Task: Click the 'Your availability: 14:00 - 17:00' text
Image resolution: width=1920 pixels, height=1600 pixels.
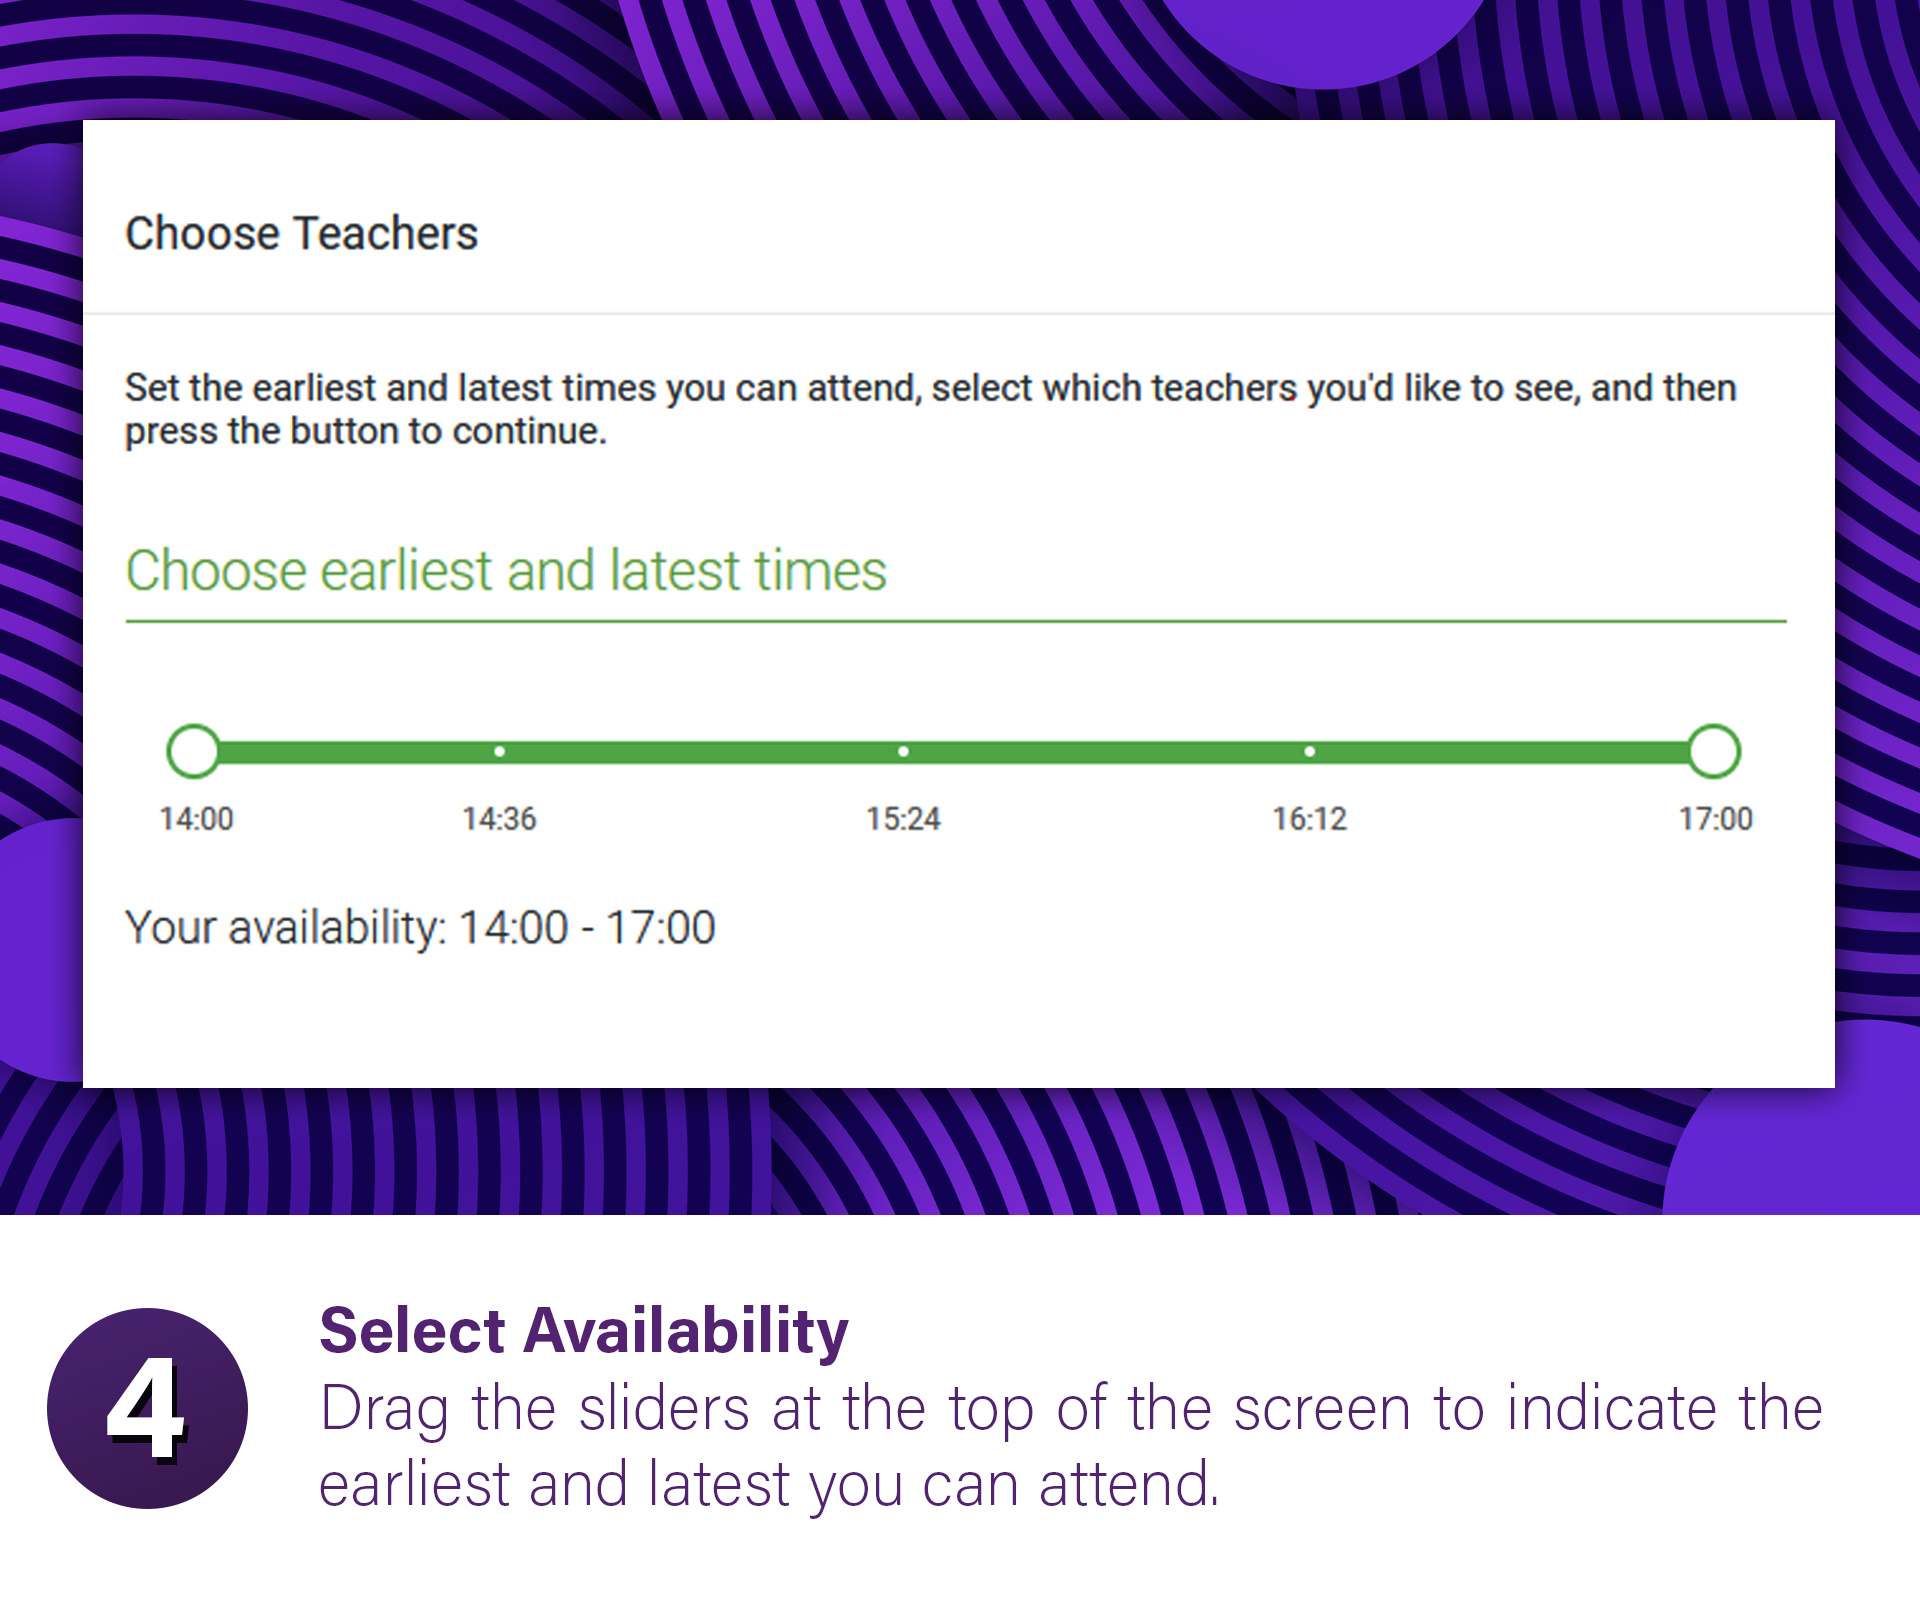Action: (x=420, y=927)
